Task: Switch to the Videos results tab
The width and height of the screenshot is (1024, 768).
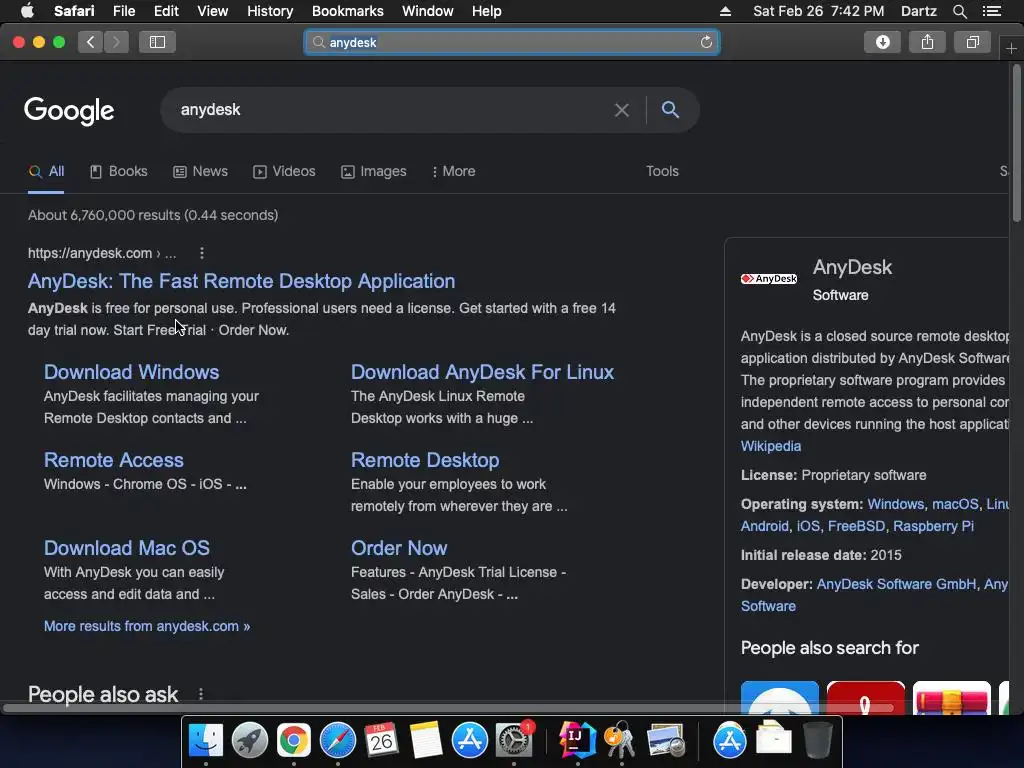Action: tap(284, 171)
